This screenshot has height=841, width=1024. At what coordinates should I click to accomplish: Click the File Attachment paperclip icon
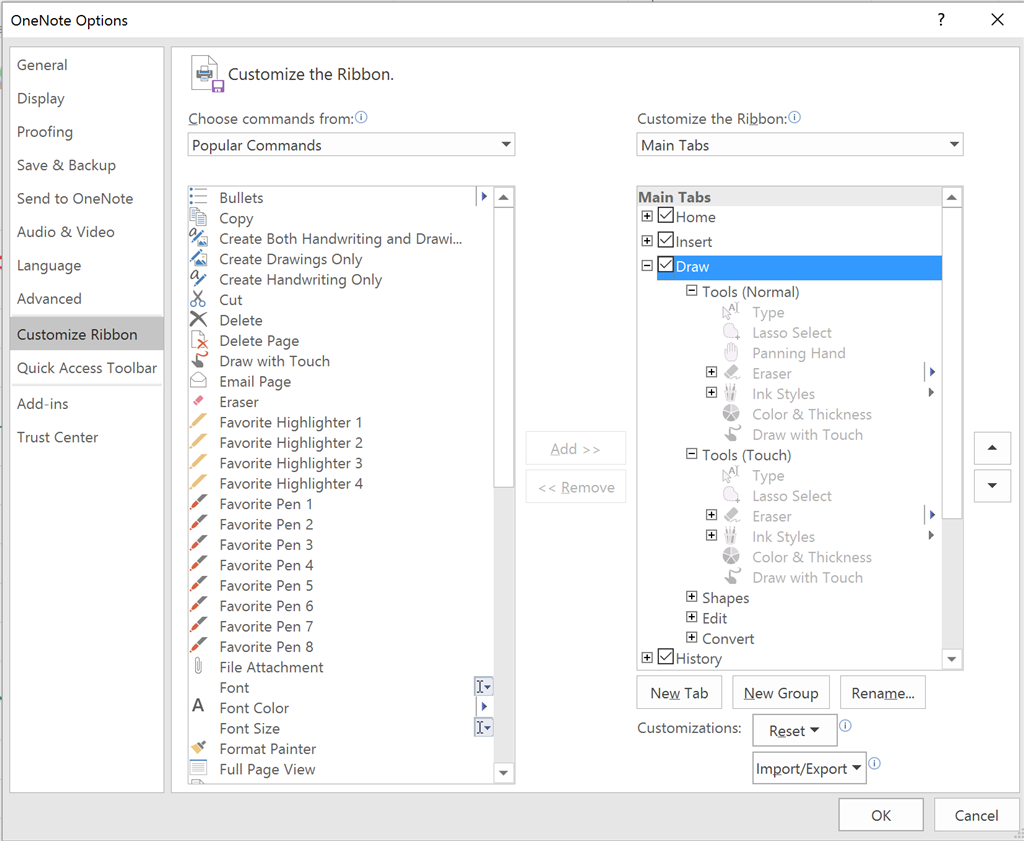pos(199,666)
